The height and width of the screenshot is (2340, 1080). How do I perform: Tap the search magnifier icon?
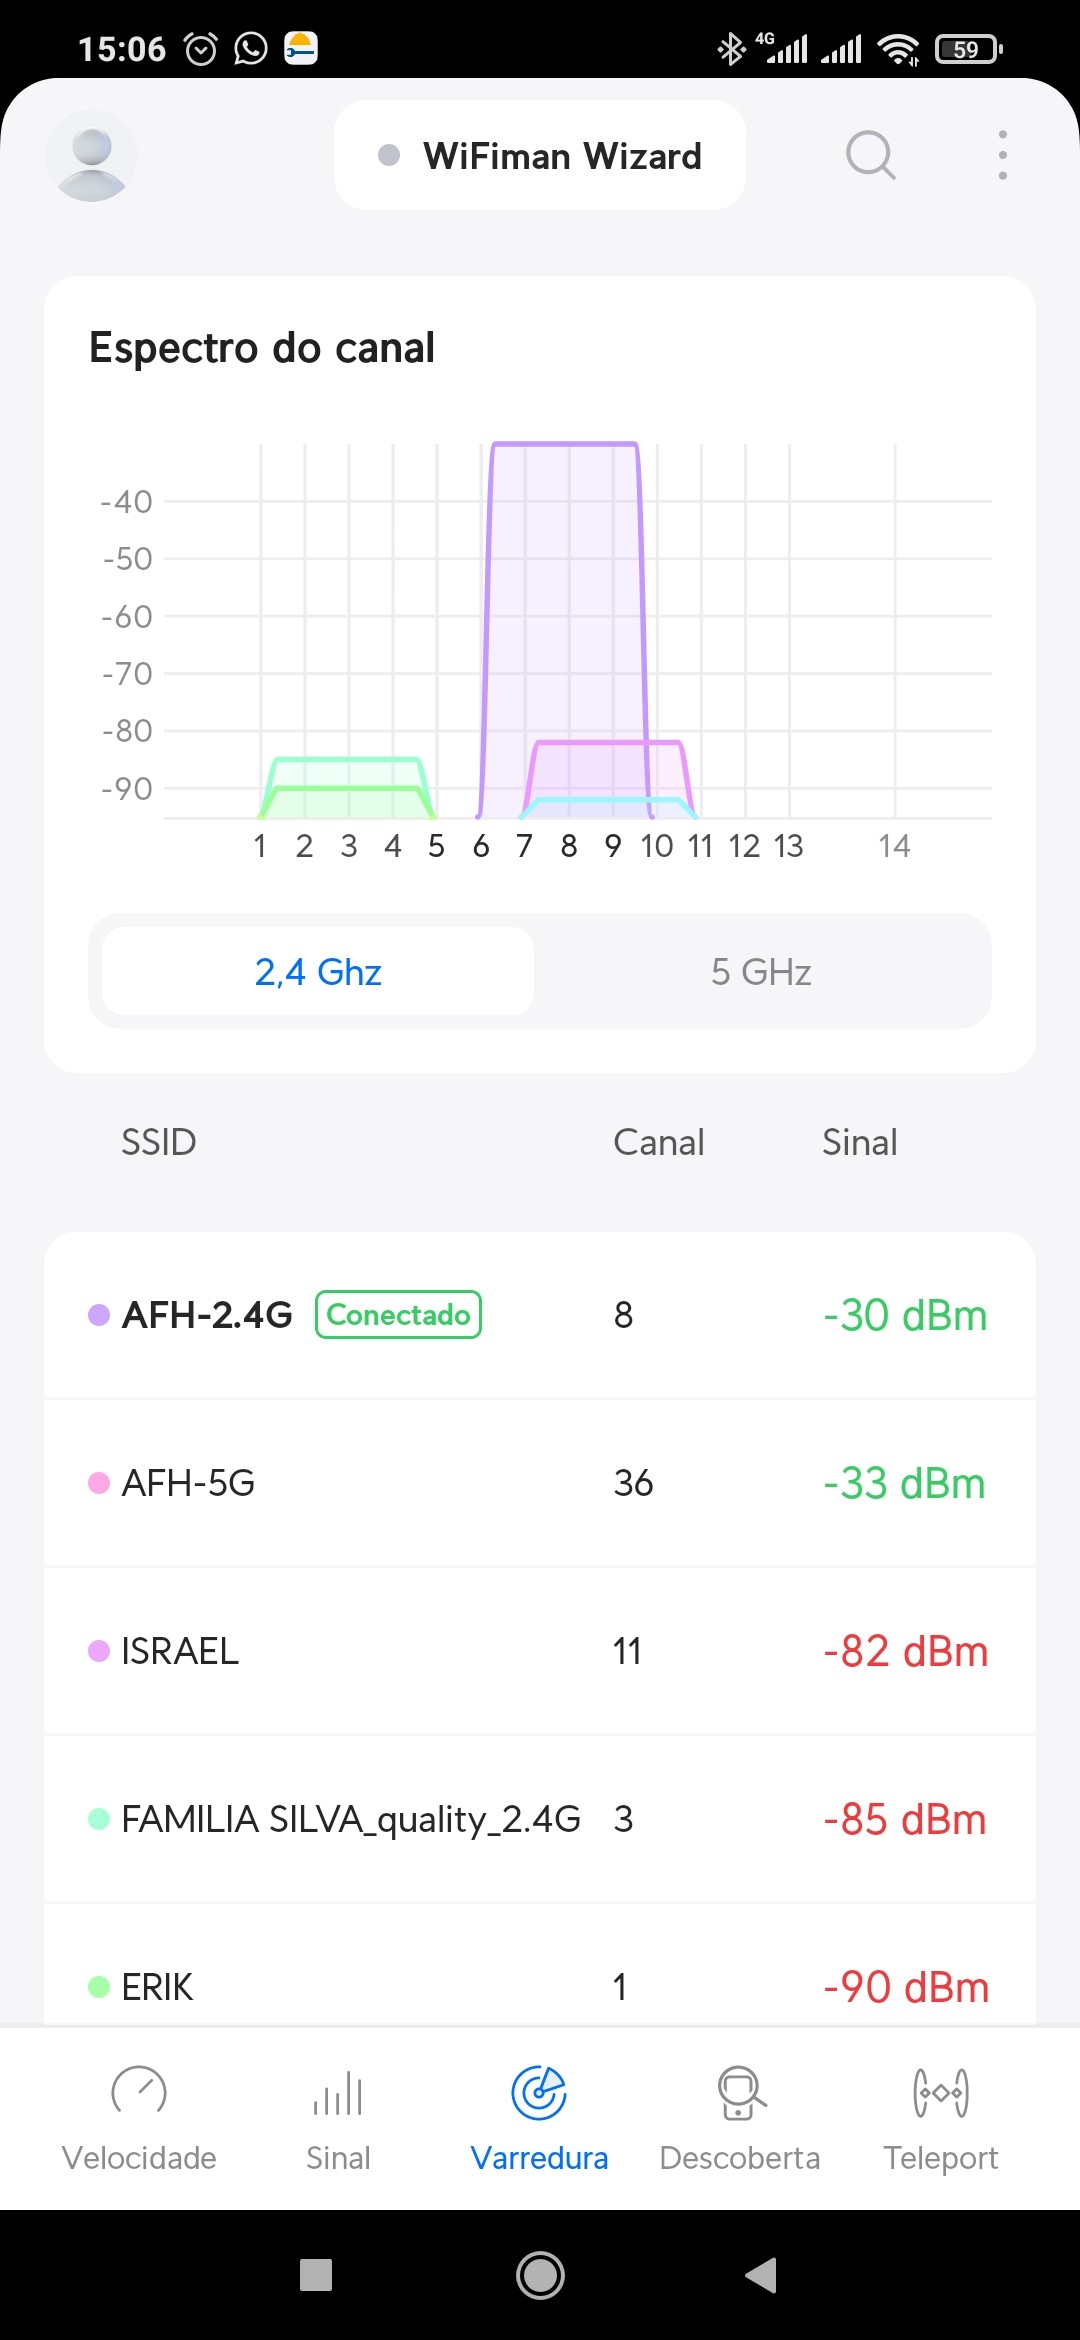click(870, 155)
